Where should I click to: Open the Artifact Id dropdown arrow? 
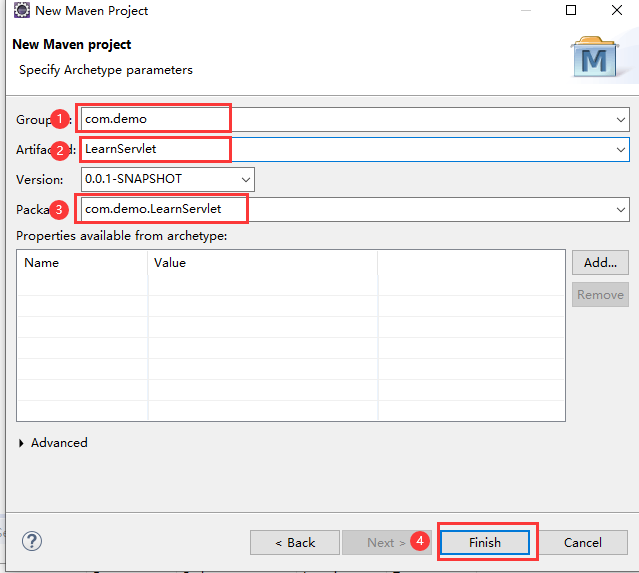621,149
